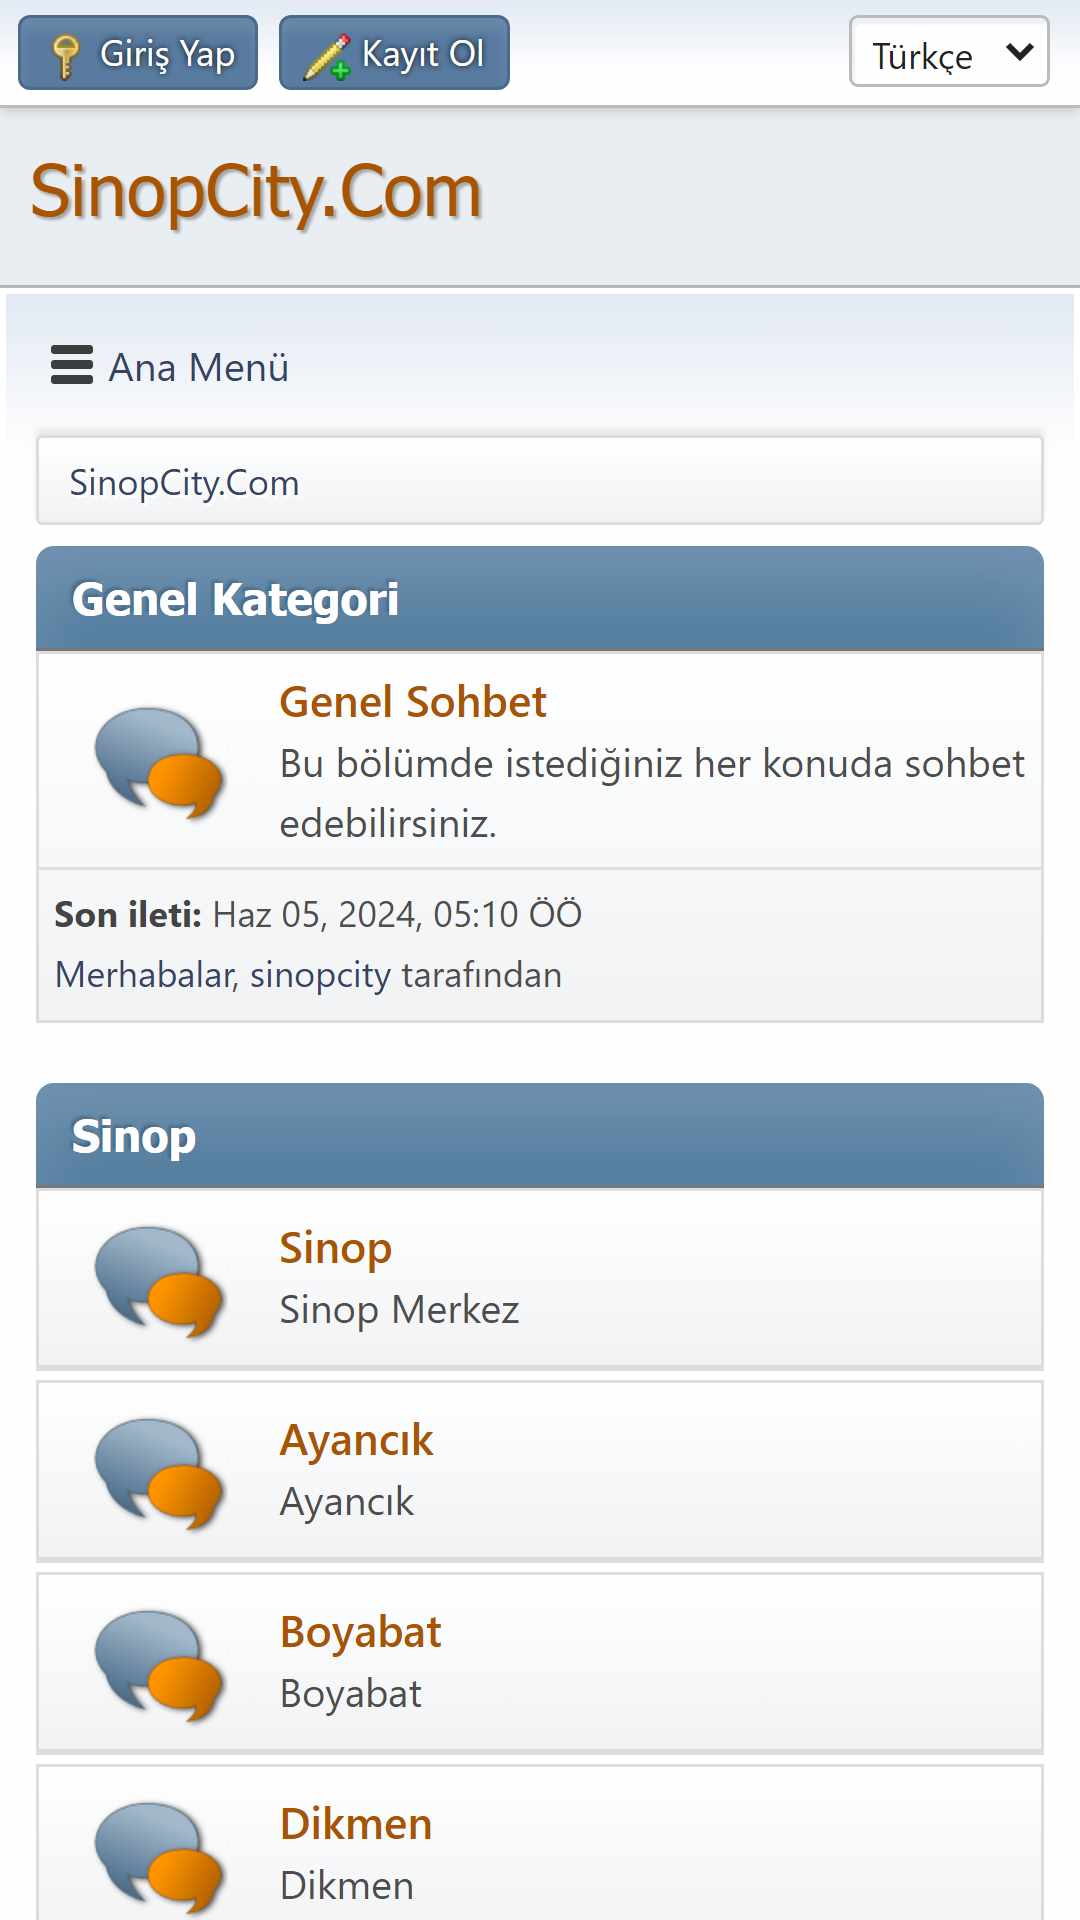Click the Genel Sohbet board speech-bubble icon
1080x1920 pixels.
[x=158, y=762]
